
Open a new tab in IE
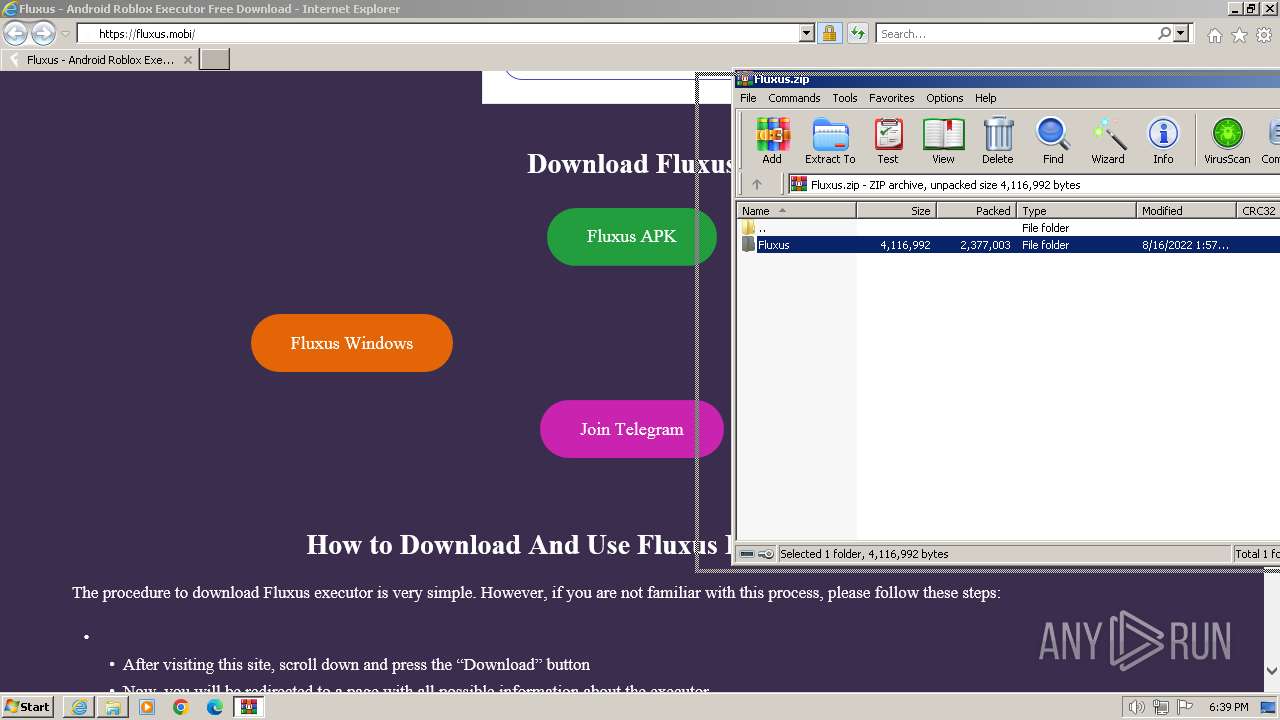tap(215, 60)
